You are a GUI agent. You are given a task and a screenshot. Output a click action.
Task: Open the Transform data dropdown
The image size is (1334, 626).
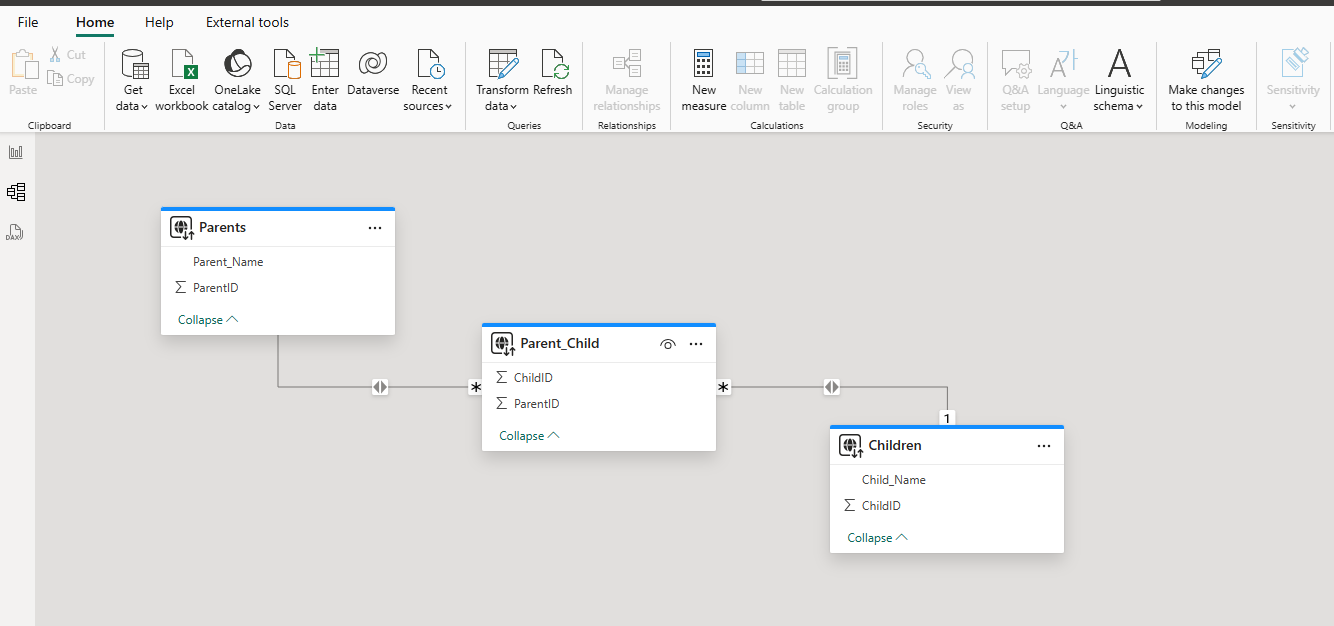click(x=502, y=79)
